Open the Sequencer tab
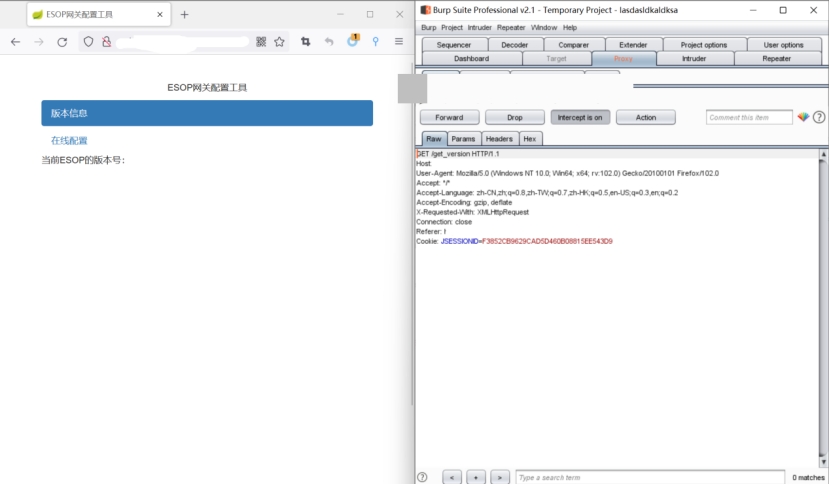830x485 pixels. coord(454,45)
